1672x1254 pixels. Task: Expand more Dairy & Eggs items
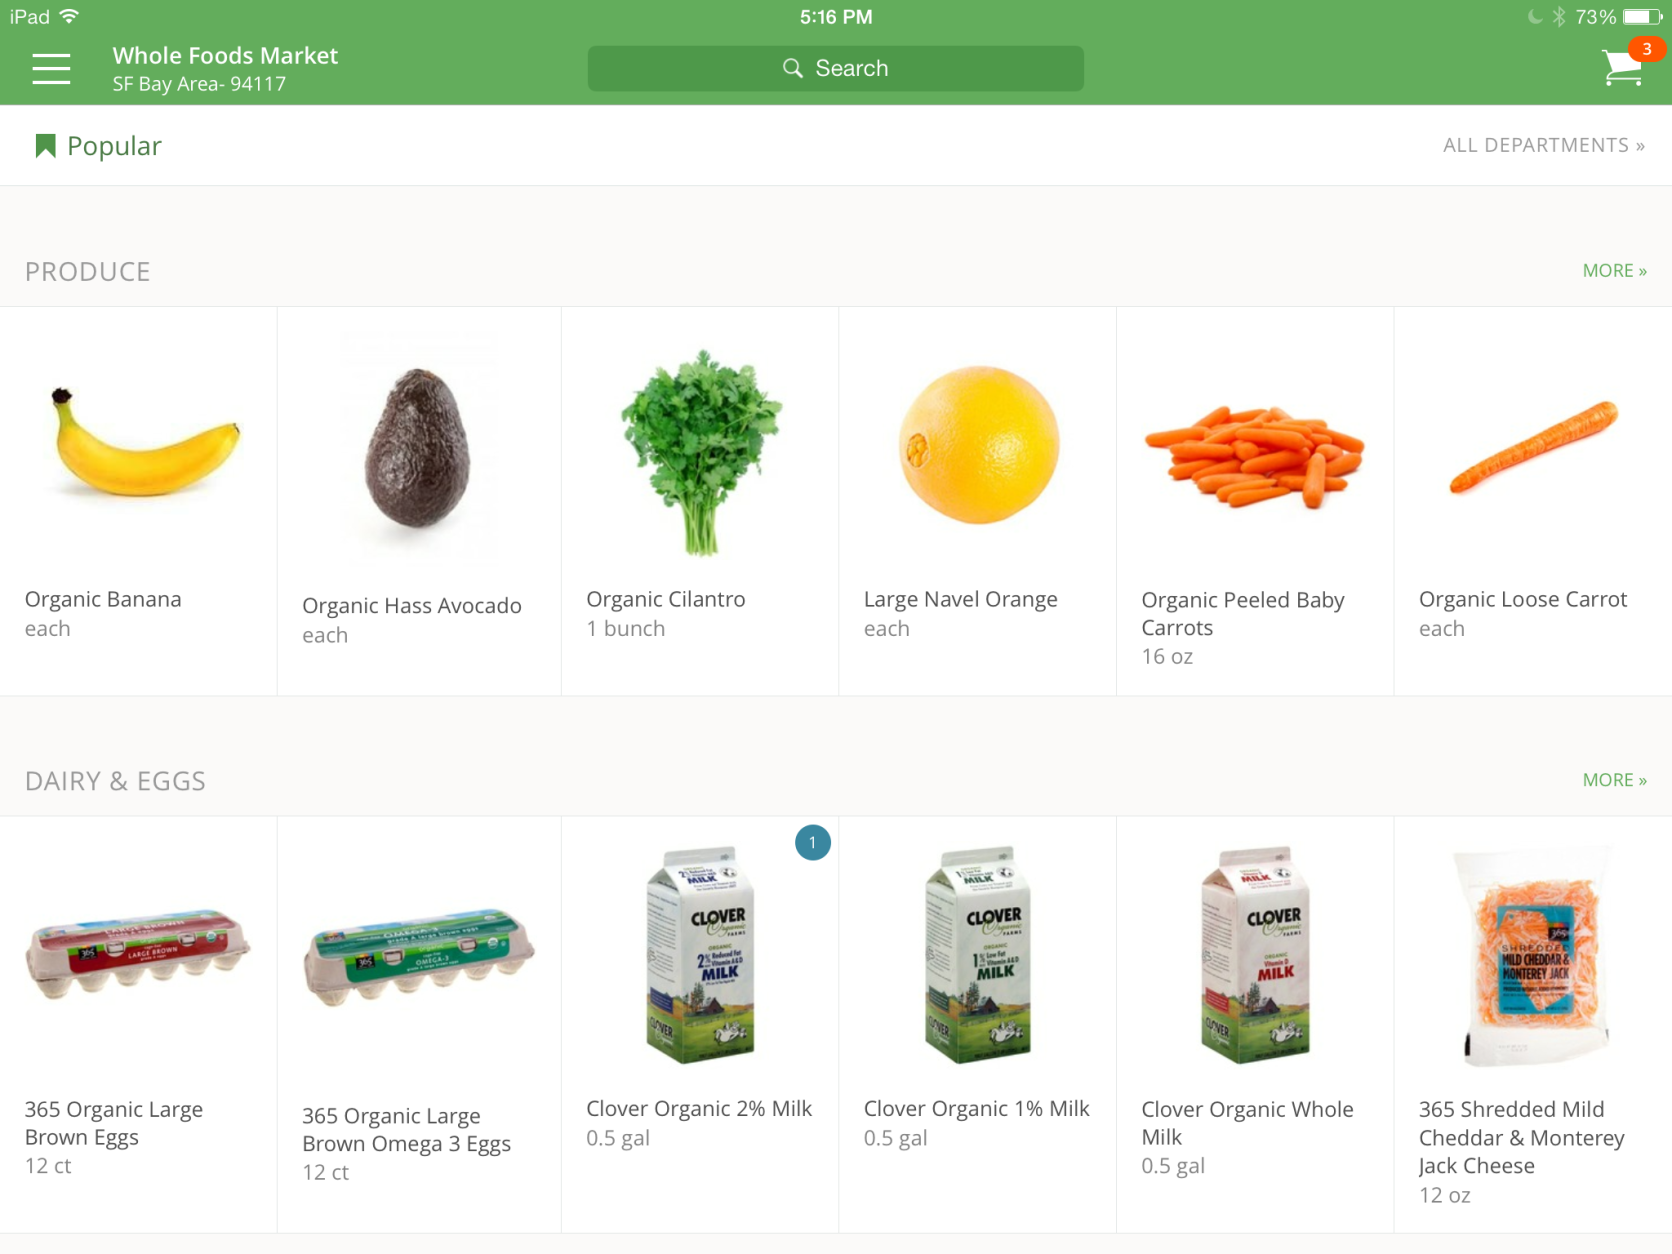pyautogui.click(x=1614, y=780)
